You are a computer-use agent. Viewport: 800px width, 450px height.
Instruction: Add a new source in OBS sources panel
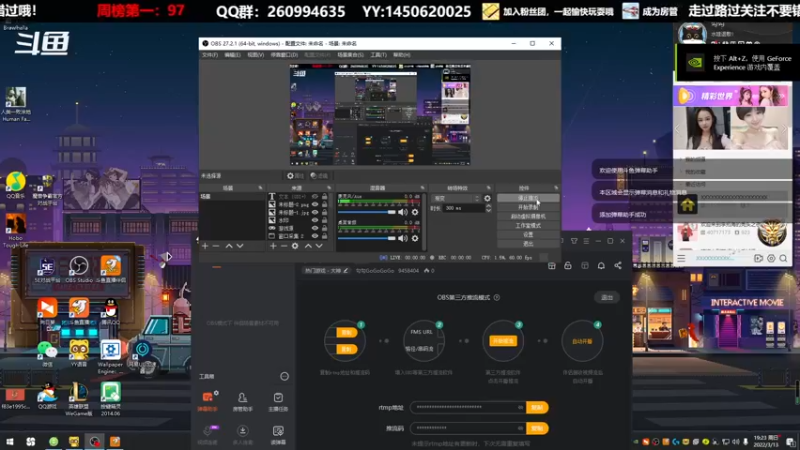[273, 246]
